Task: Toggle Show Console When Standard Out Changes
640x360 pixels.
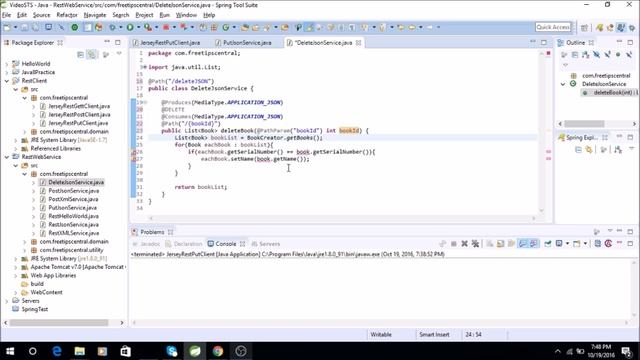Action: coord(522,244)
